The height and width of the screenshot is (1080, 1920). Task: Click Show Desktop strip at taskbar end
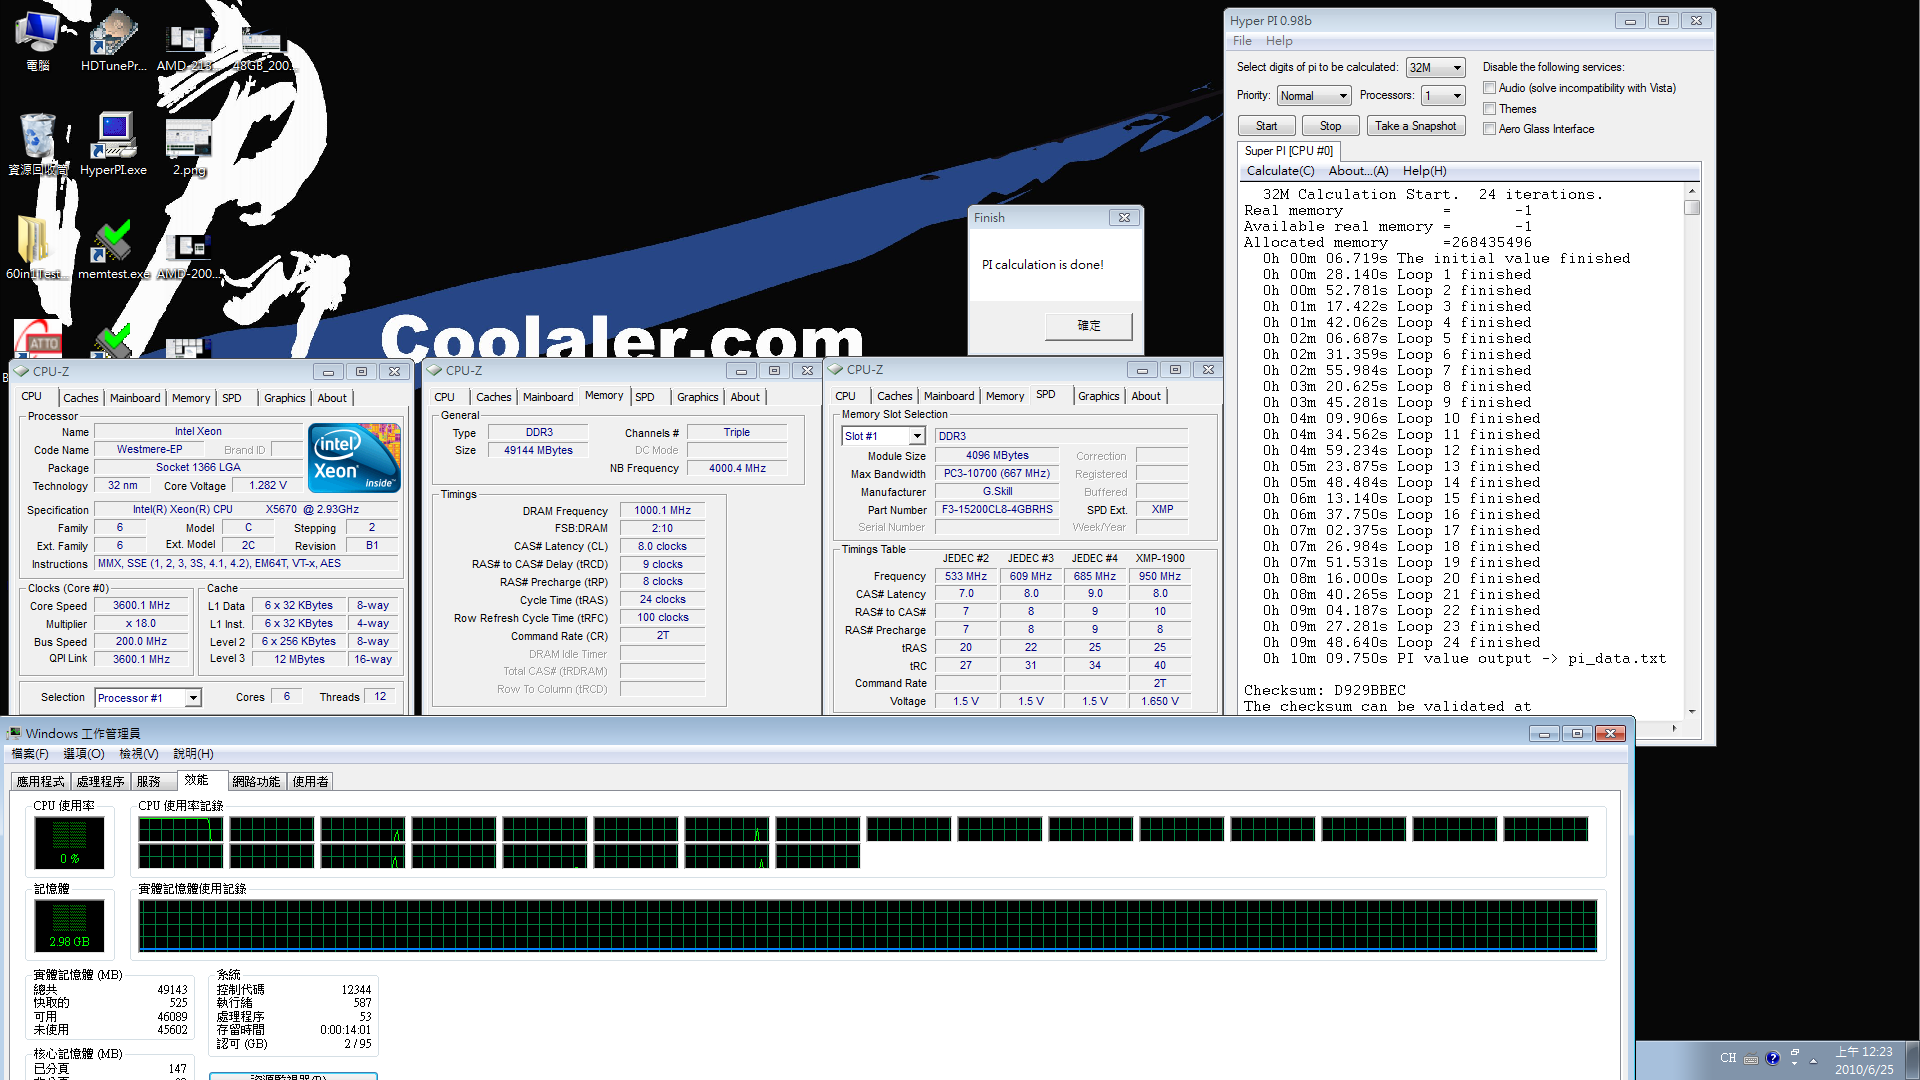[x=1913, y=1060]
